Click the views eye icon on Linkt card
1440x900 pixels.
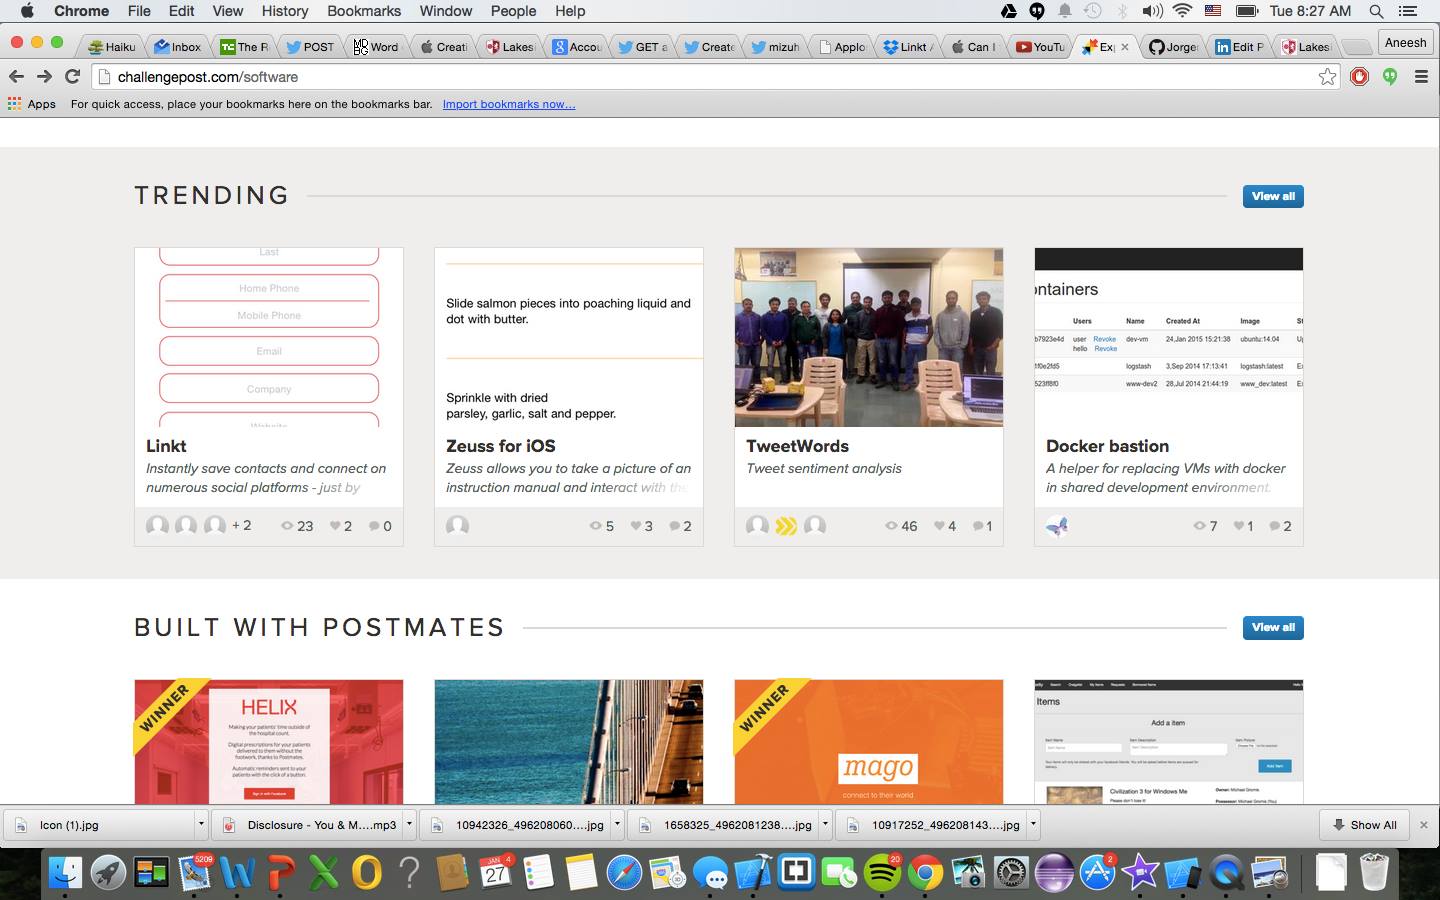pos(287,526)
